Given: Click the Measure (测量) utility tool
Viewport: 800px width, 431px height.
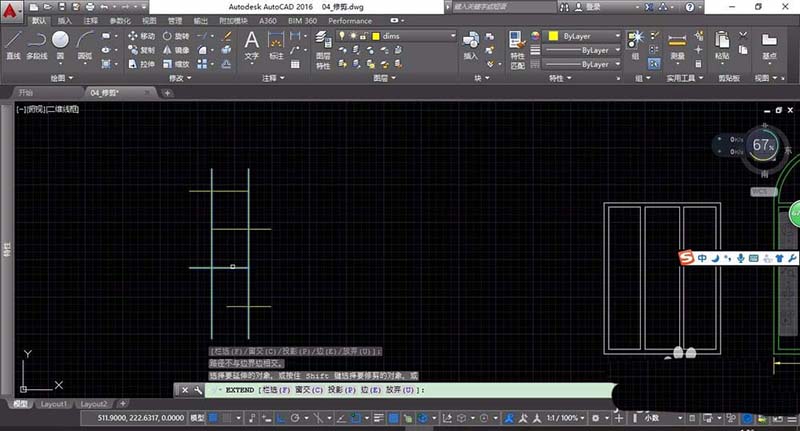Looking at the screenshot, I should click(677, 42).
